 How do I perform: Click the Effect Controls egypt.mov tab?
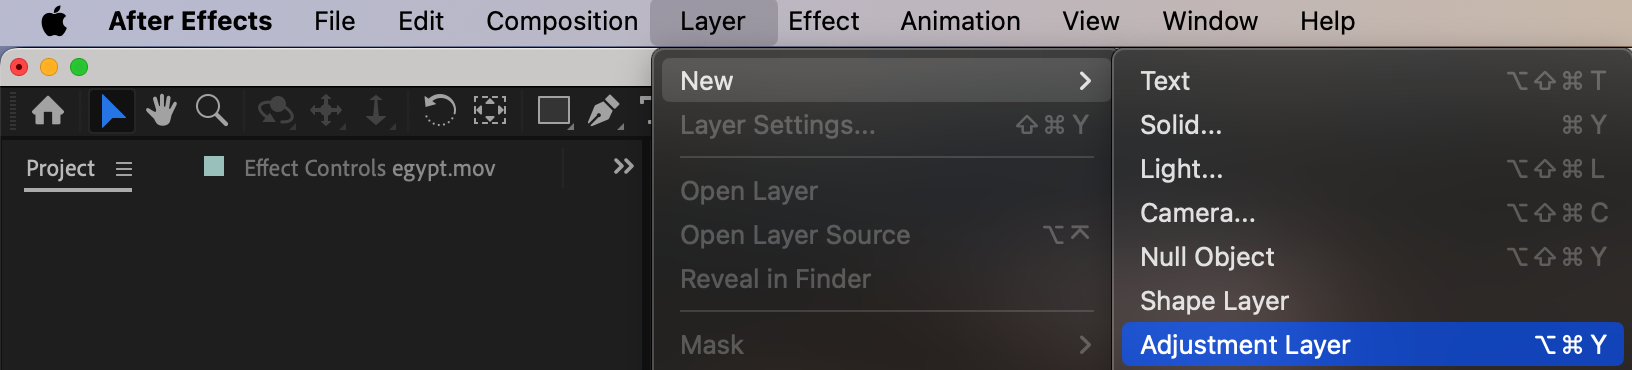[370, 168]
